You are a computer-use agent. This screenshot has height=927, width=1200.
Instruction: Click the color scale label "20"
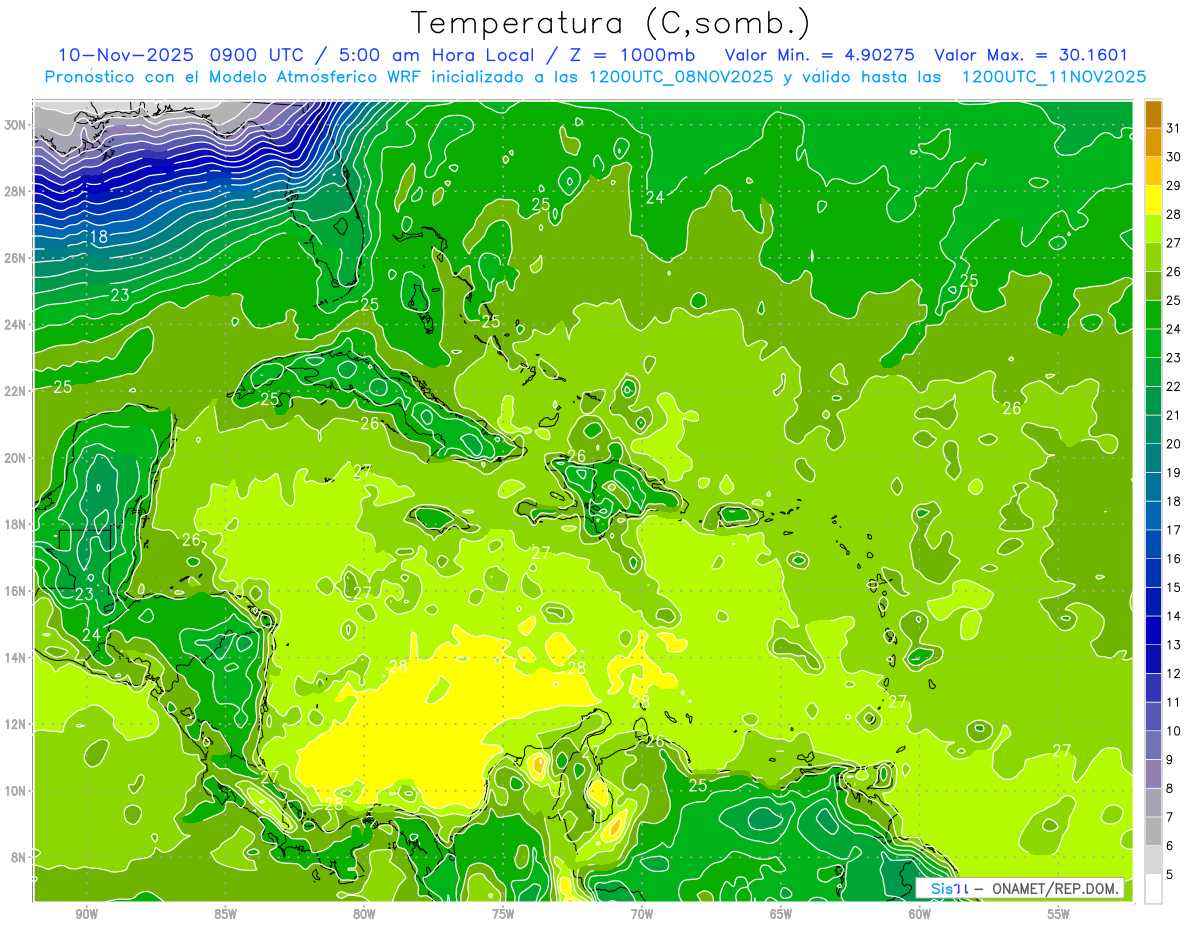(x=1174, y=444)
